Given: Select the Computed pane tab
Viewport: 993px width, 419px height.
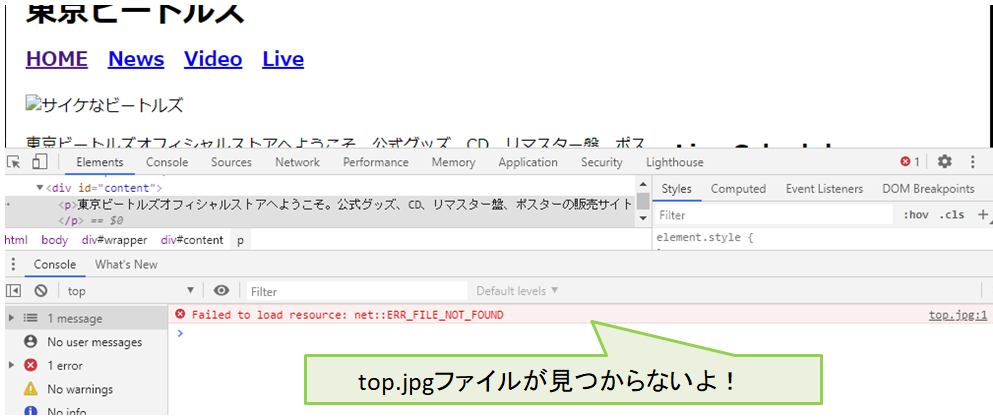Looking at the screenshot, I should coord(738,189).
